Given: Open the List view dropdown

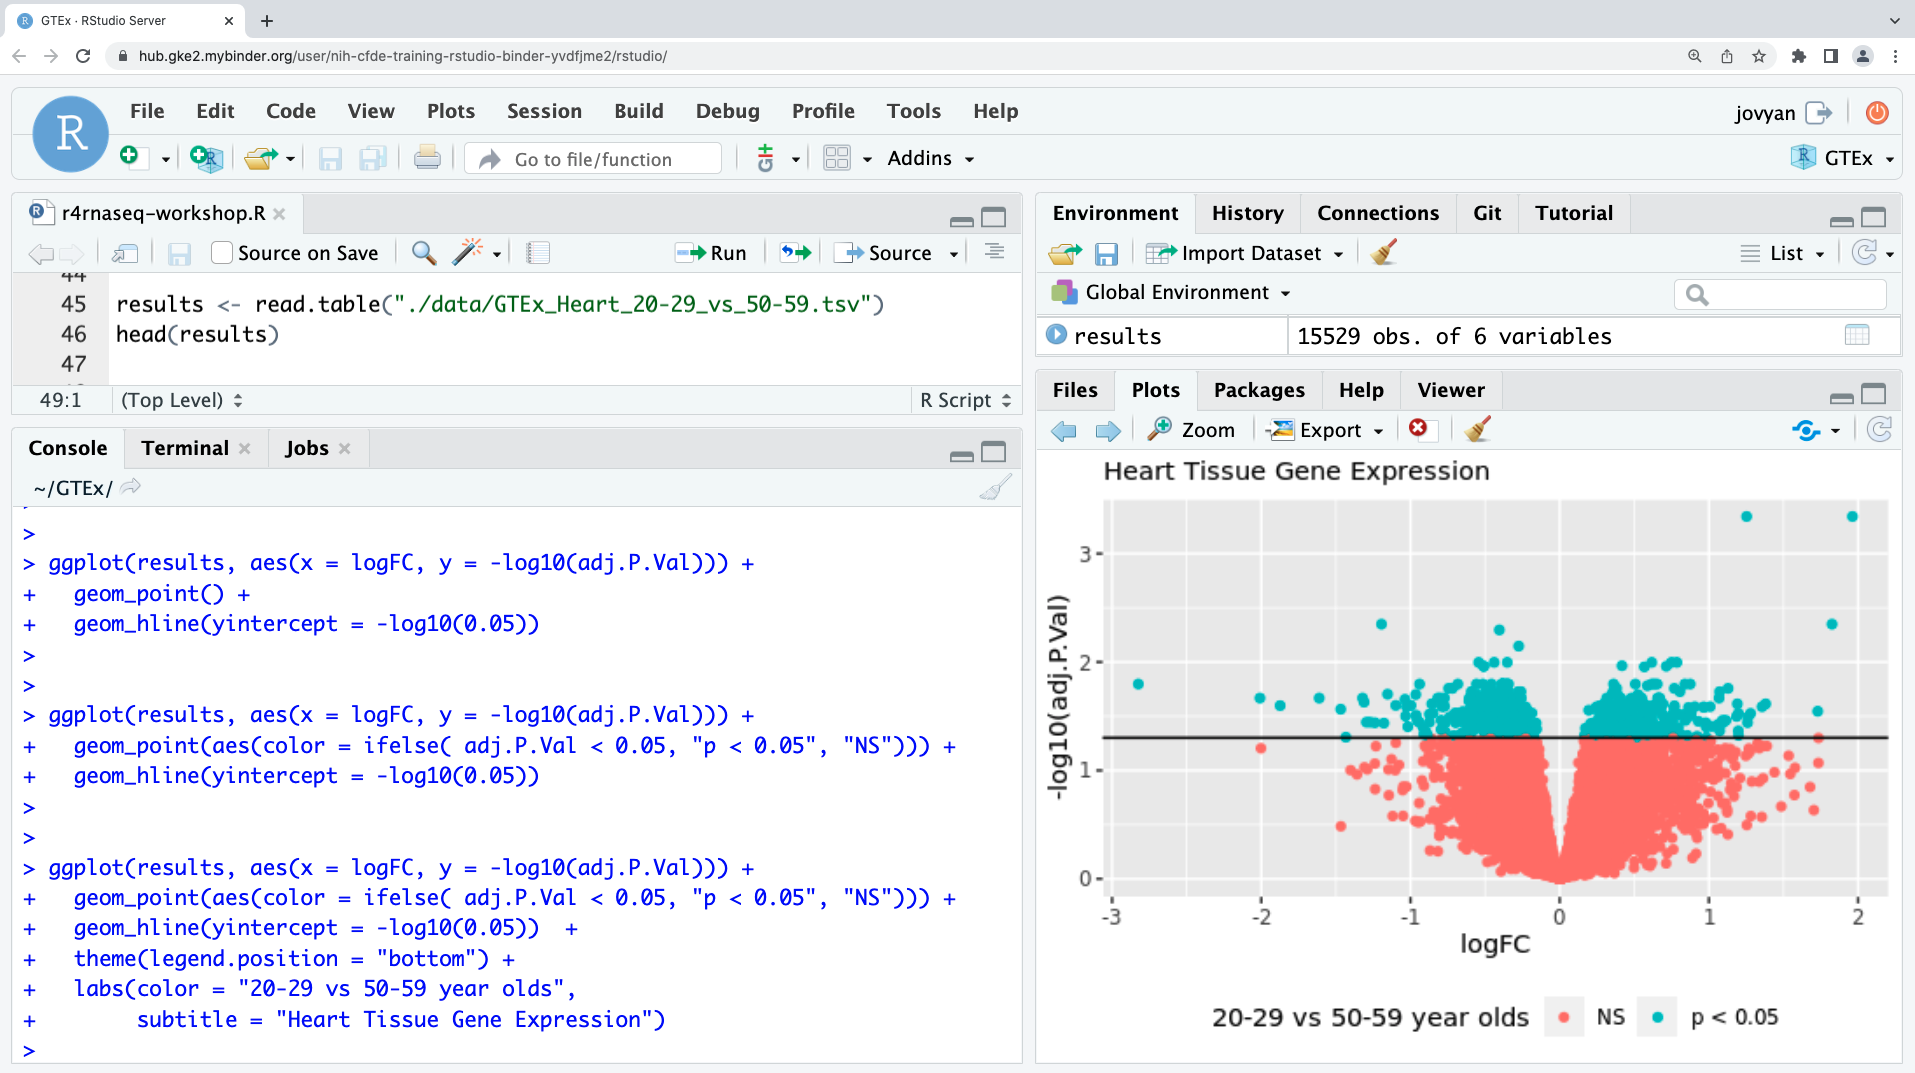Looking at the screenshot, I should (1782, 254).
